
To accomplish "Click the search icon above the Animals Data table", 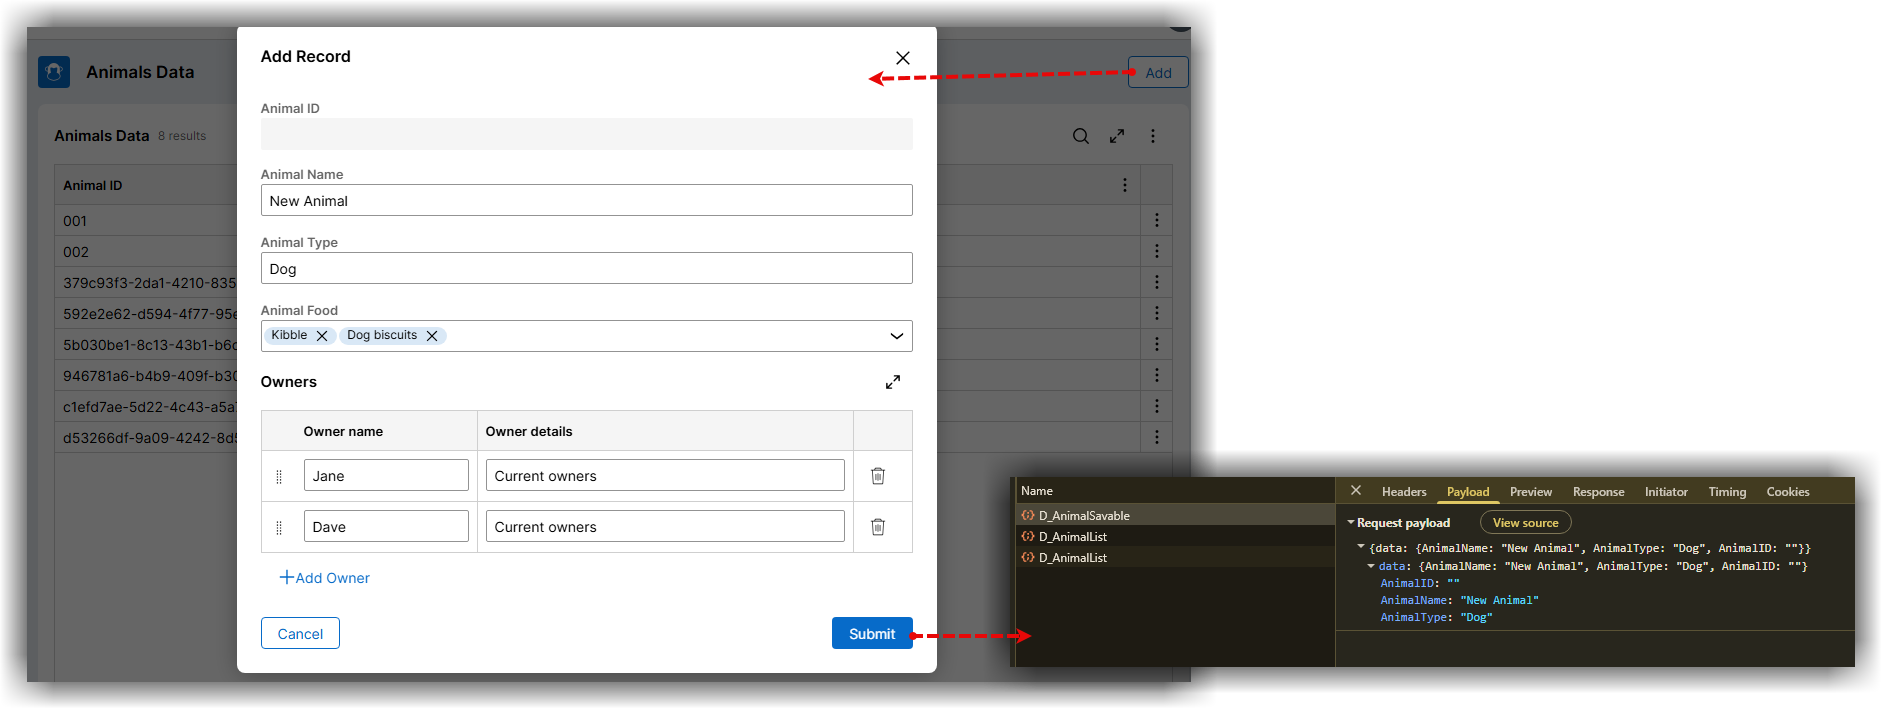I will click(x=1081, y=136).
